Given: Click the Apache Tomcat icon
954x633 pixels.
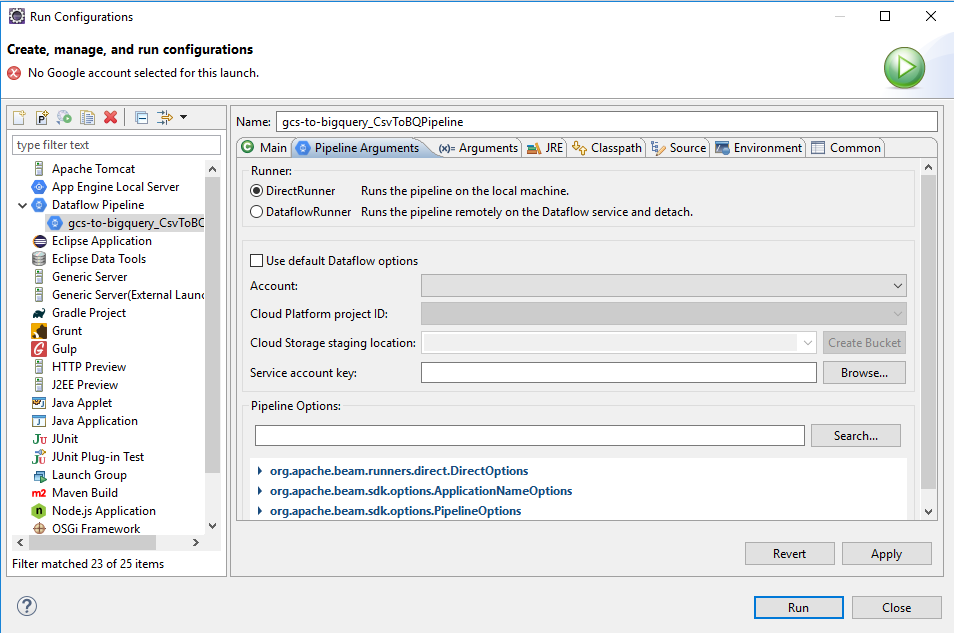Looking at the screenshot, I should point(39,169).
